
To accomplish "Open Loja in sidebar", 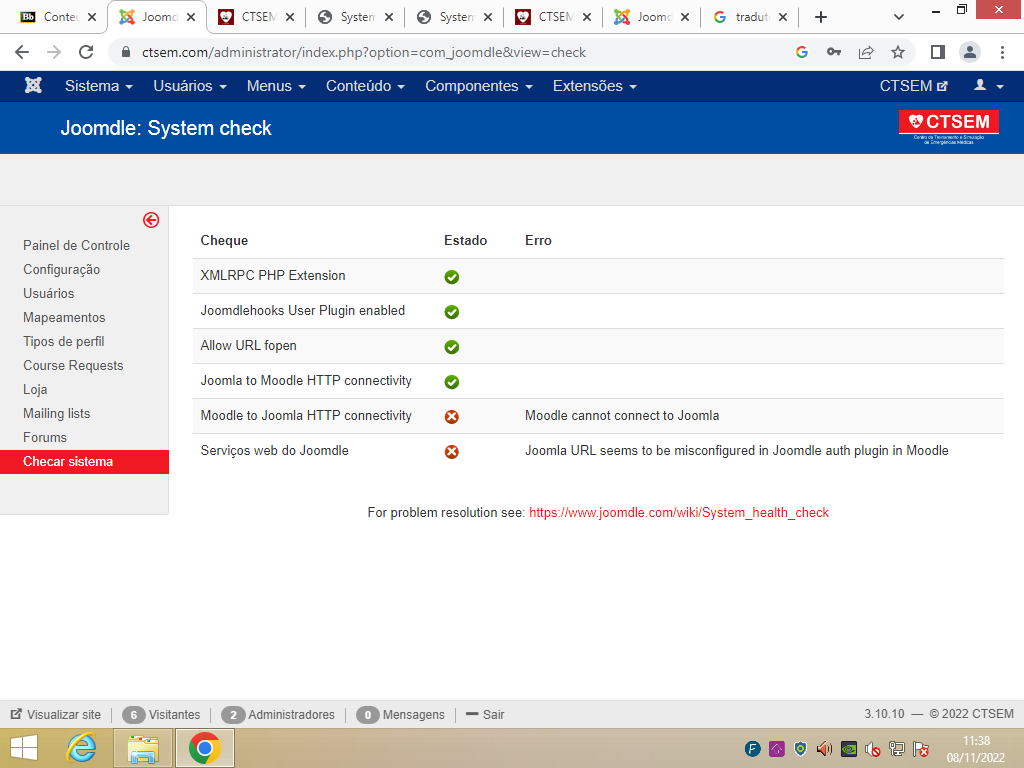I will coord(35,389).
